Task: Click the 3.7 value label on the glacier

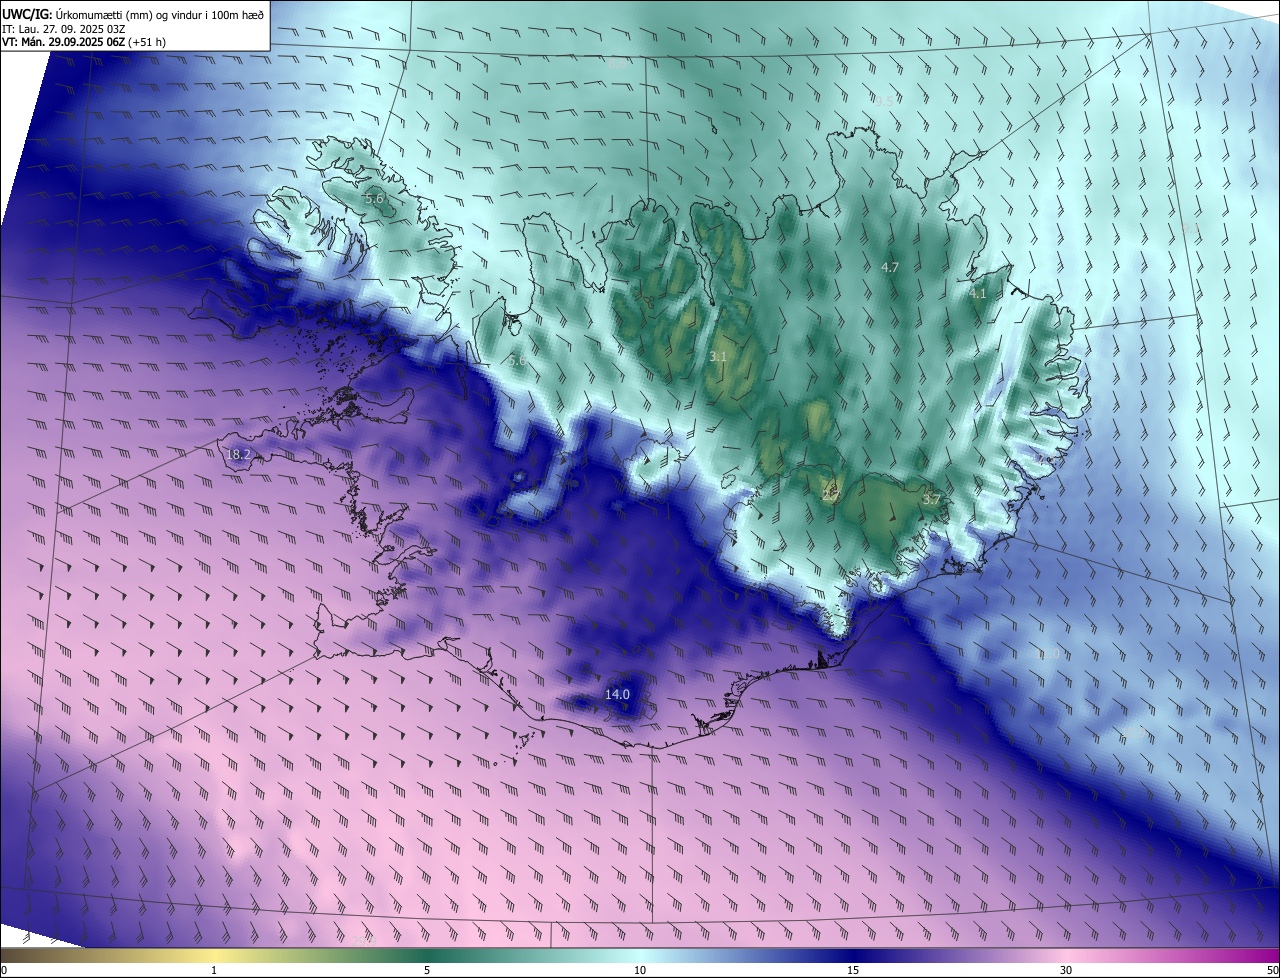Action: pos(931,499)
